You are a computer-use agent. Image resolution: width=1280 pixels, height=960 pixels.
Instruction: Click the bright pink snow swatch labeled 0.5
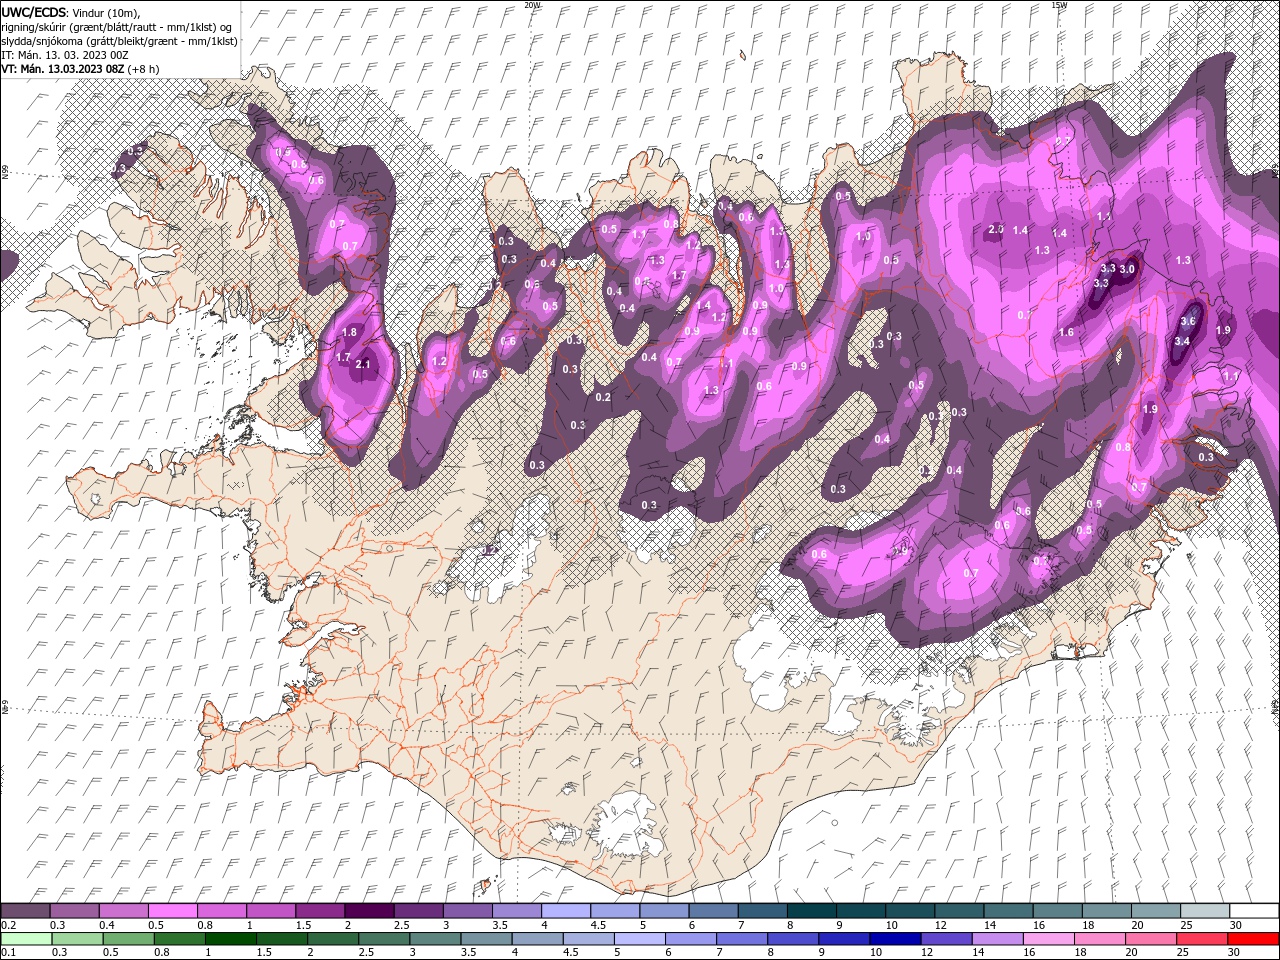pos(172,911)
